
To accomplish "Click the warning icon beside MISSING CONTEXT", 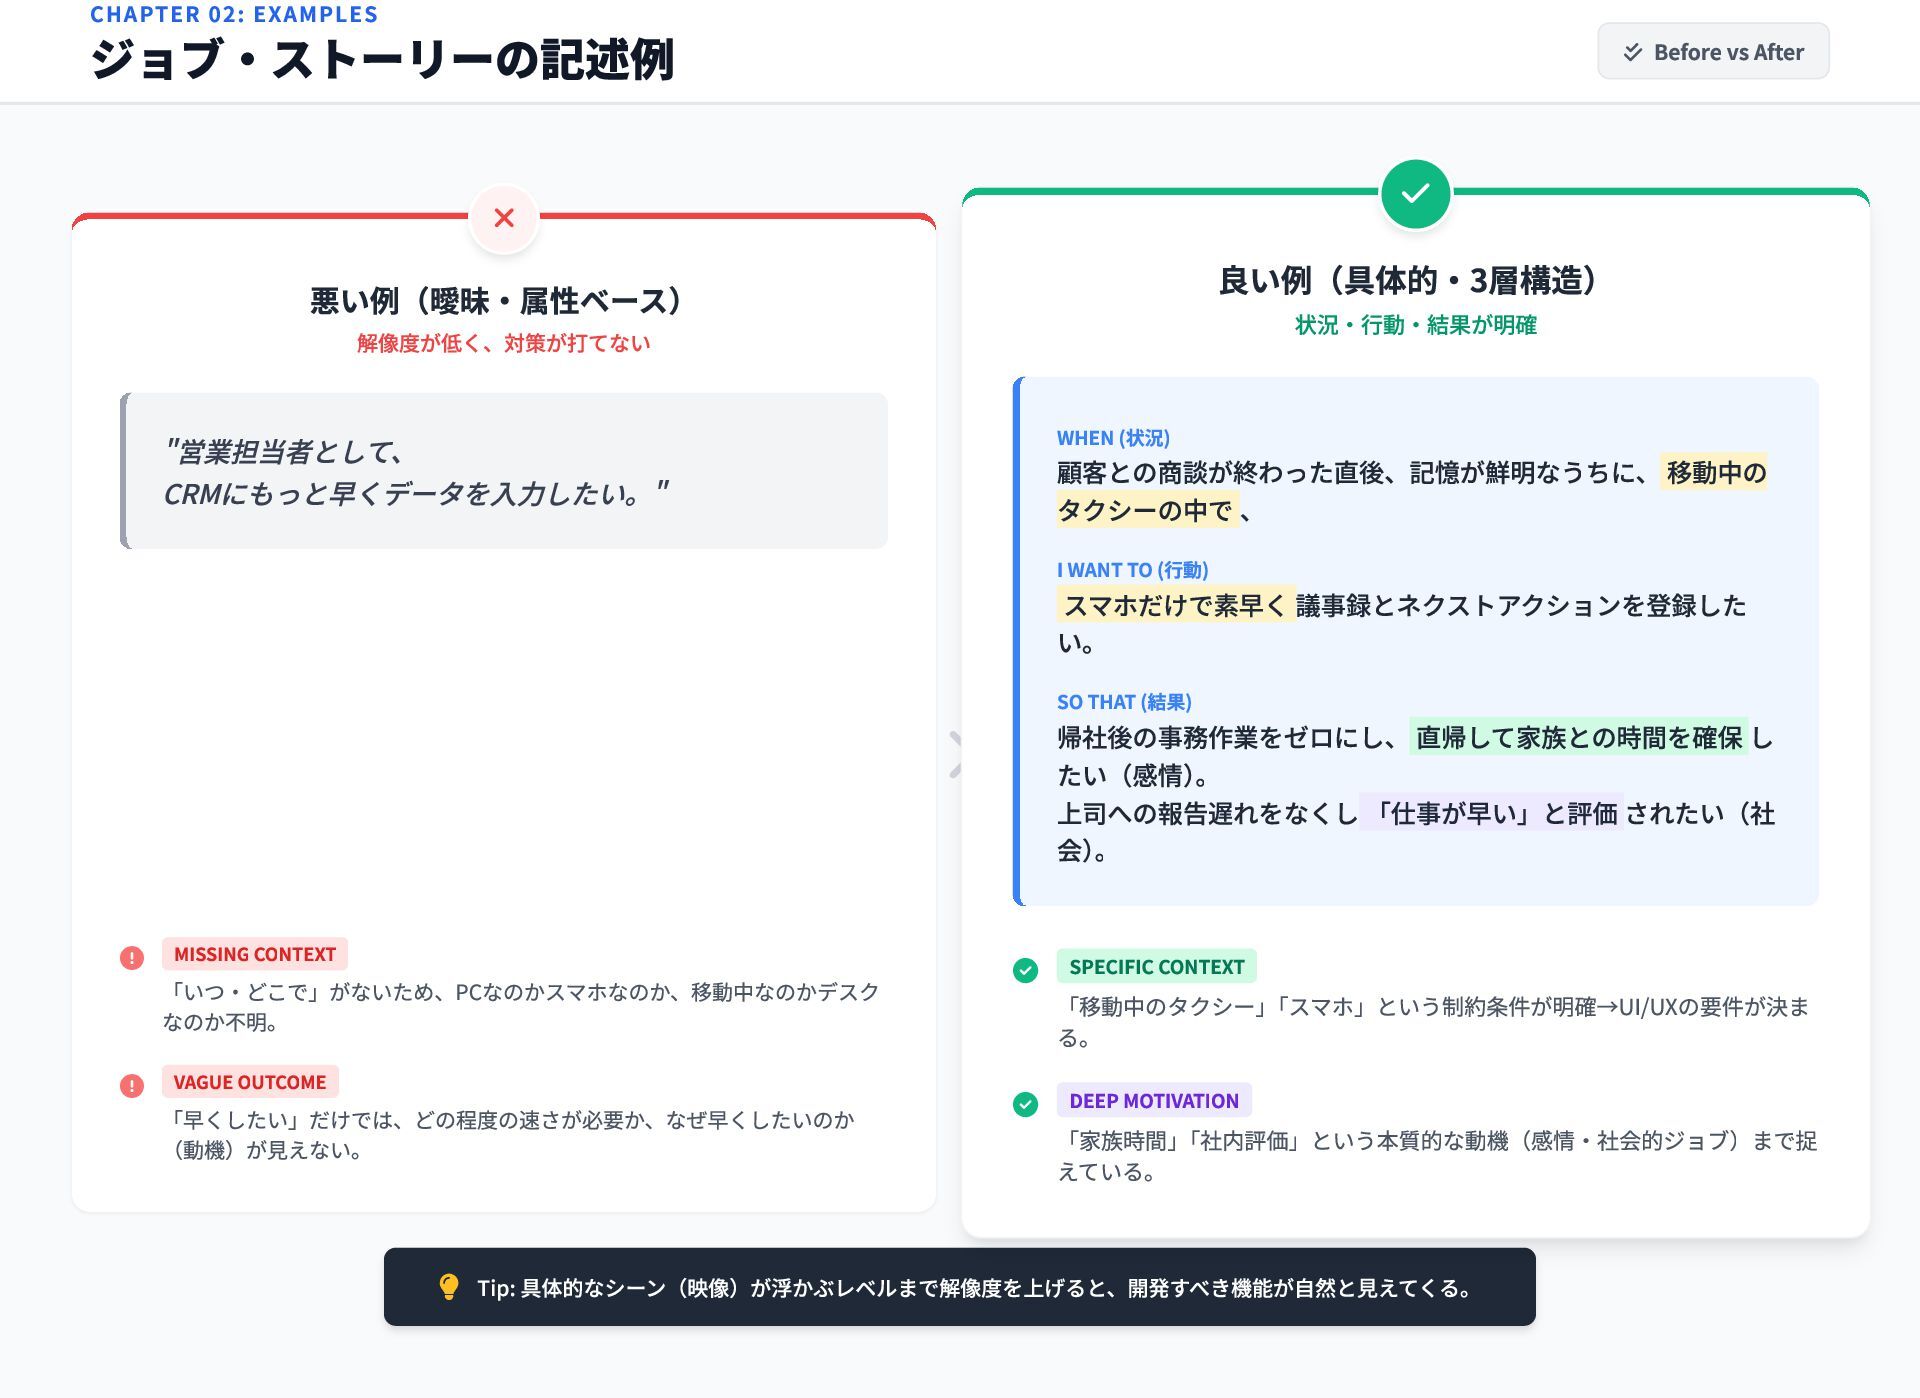I will (x=132, y=958).
